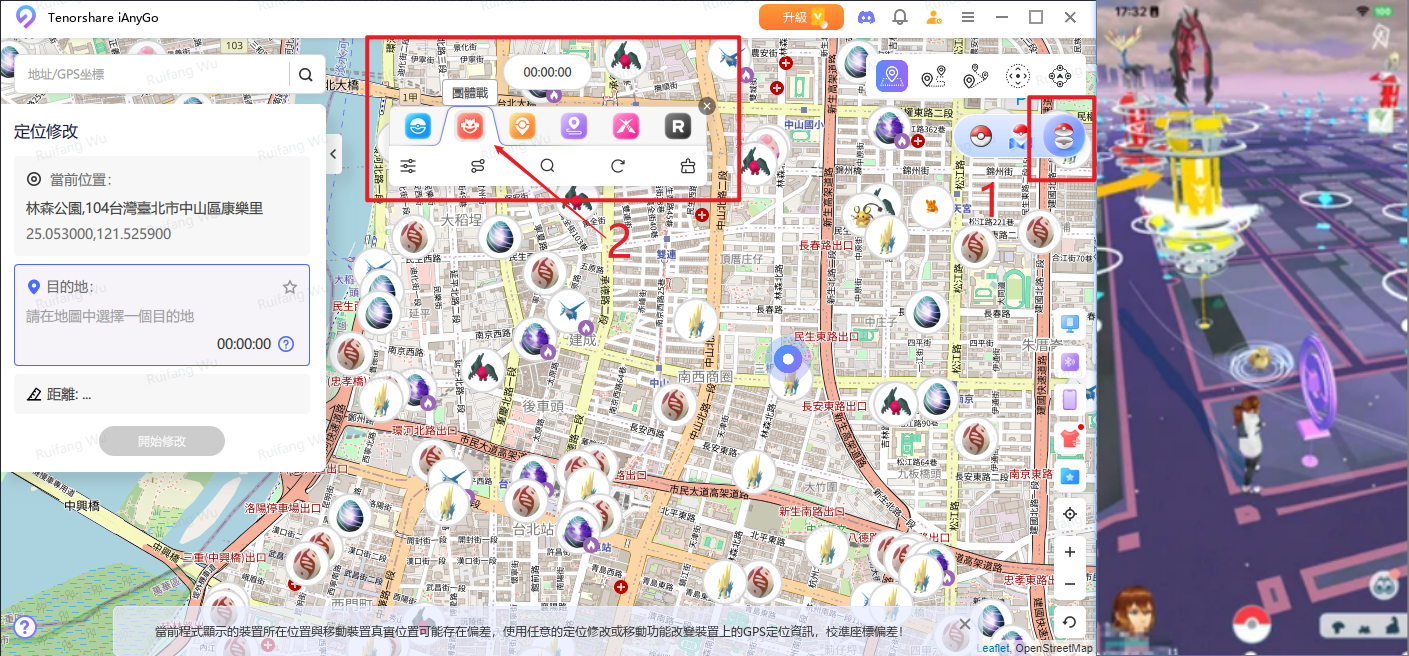Refresh the floating panel results

point(617,166)
